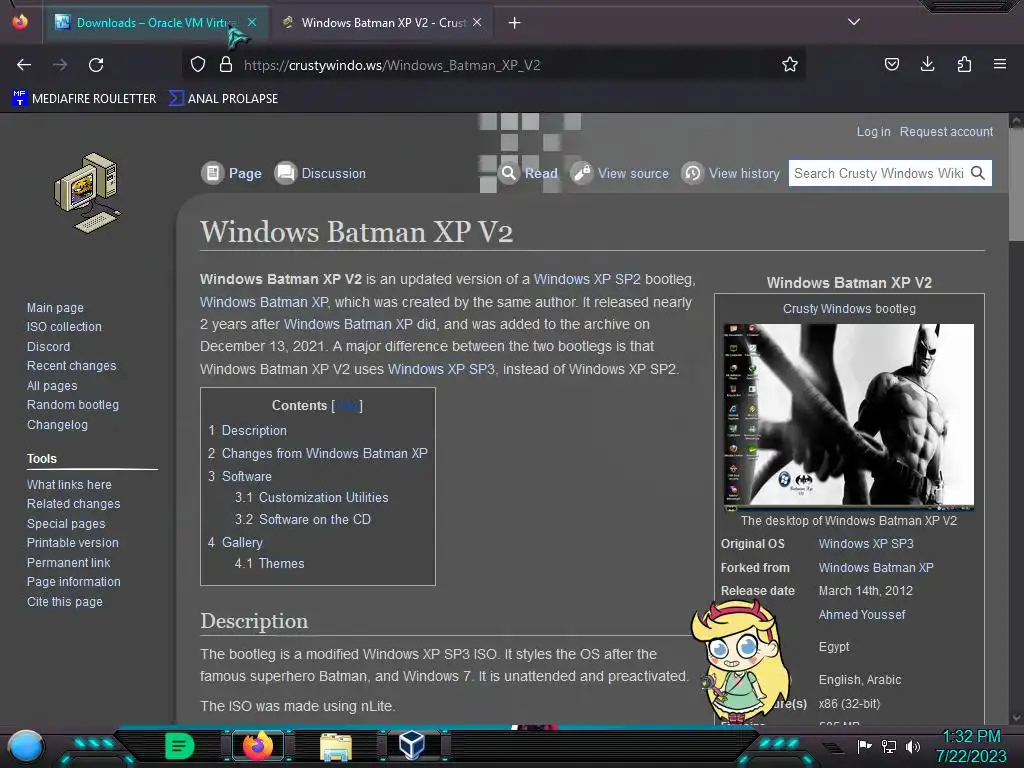Image resolution: width=1024 pixels, height=768 pixels.
Task: Open Special pages tool
Action: tap(66, 524)
